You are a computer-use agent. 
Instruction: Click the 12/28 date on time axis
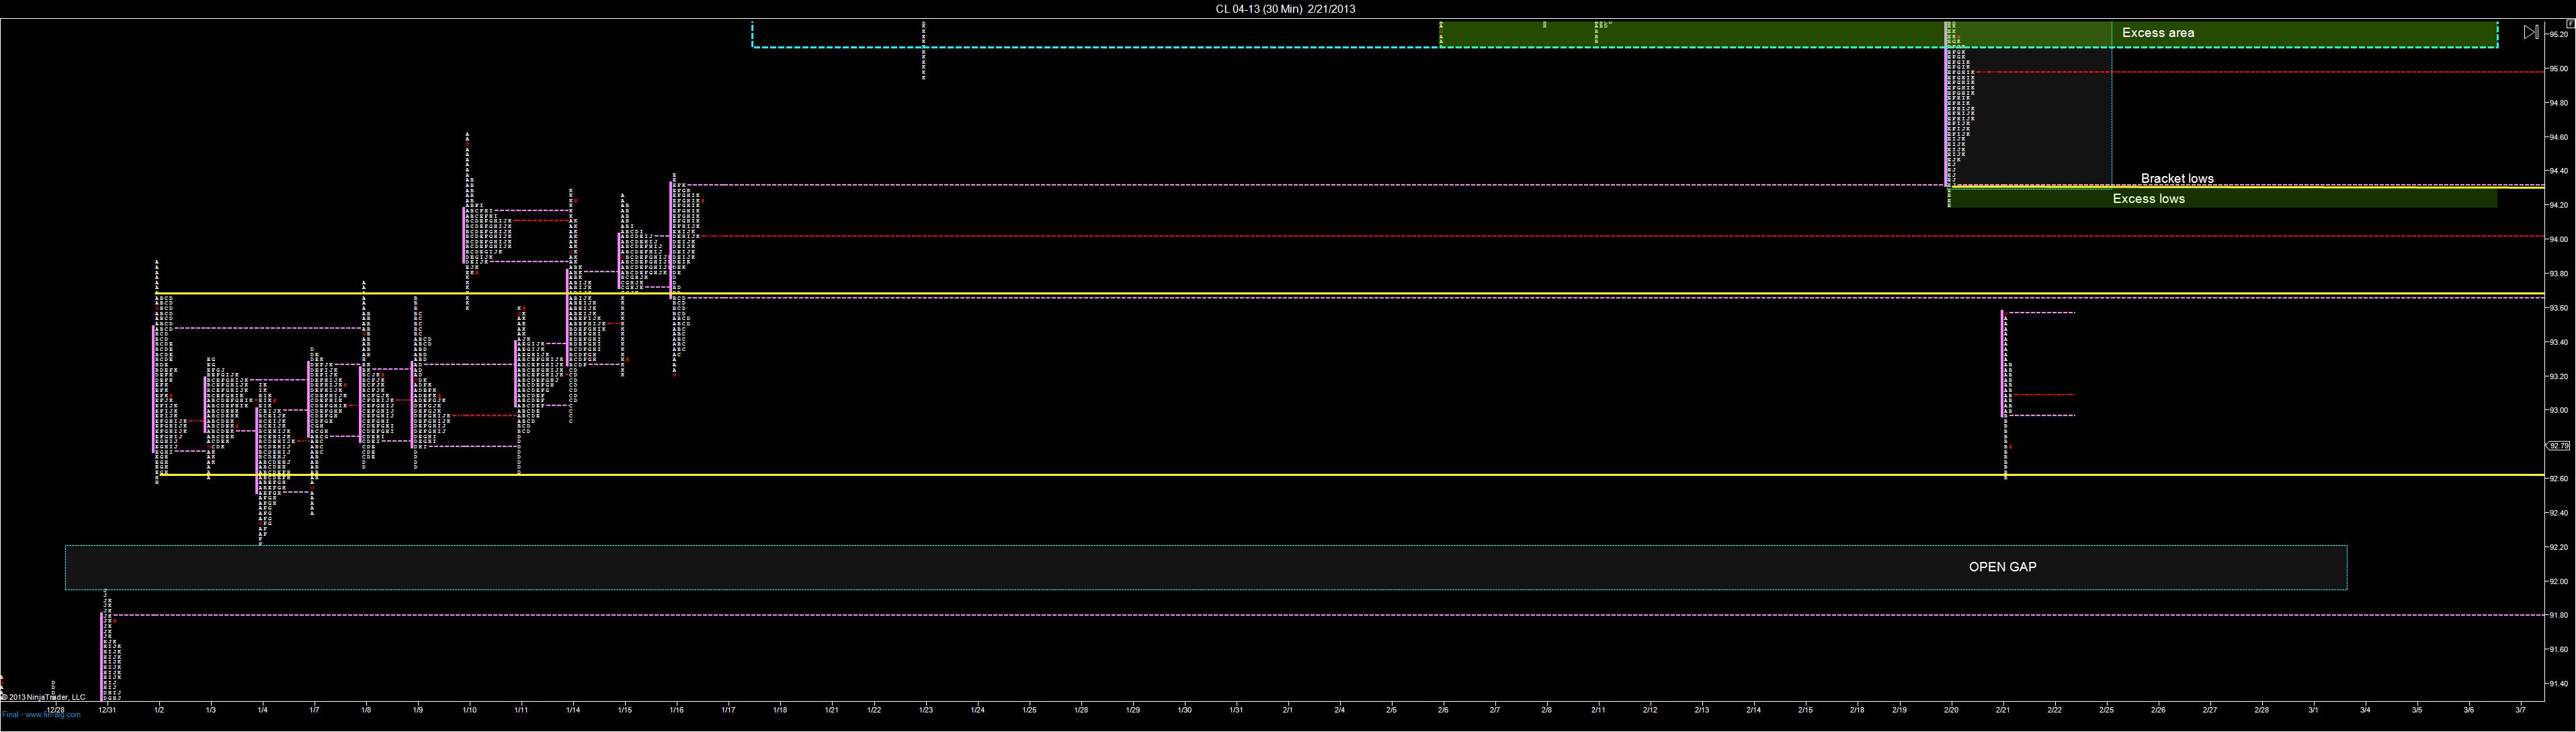pyautogui.click(x=55, y=710)
